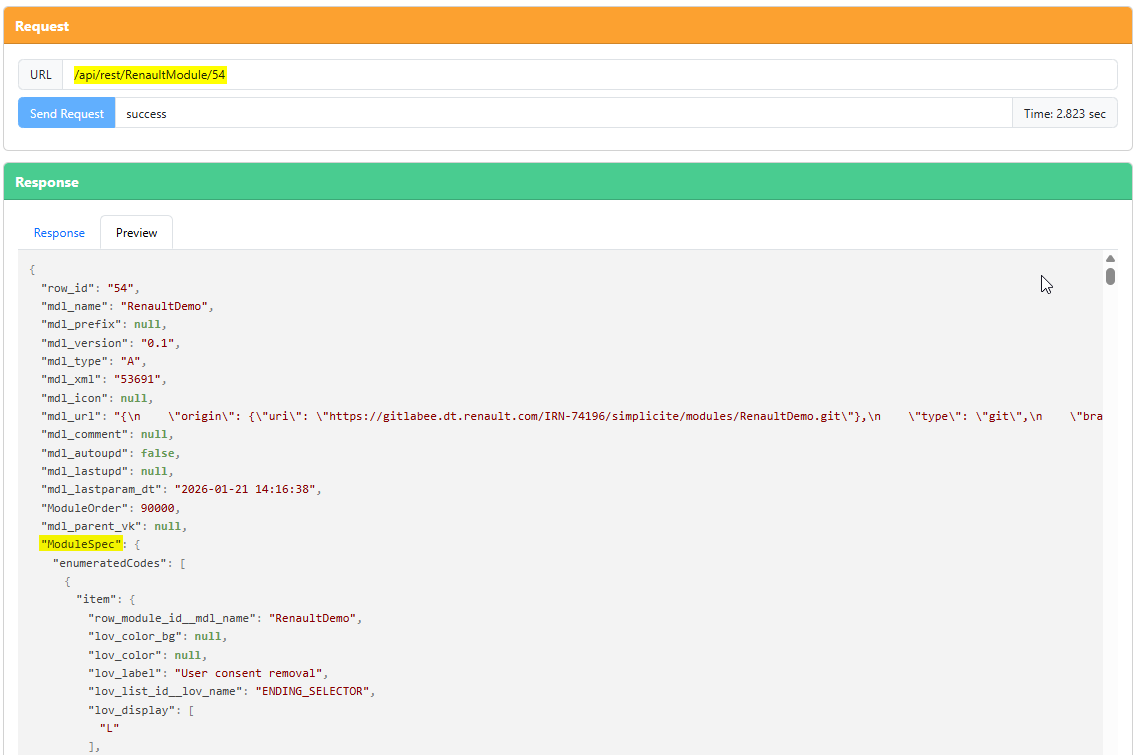Select the Preview tab
Image resolution: width=1143 pixels, height=755 pixels.
tap(136, 233)
